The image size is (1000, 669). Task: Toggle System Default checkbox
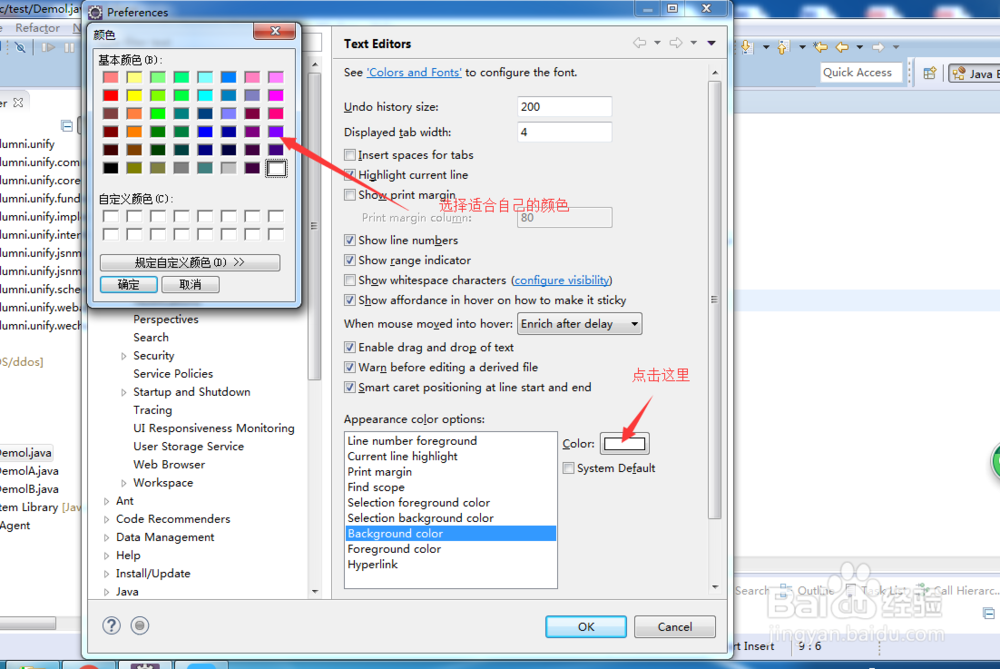568,468
